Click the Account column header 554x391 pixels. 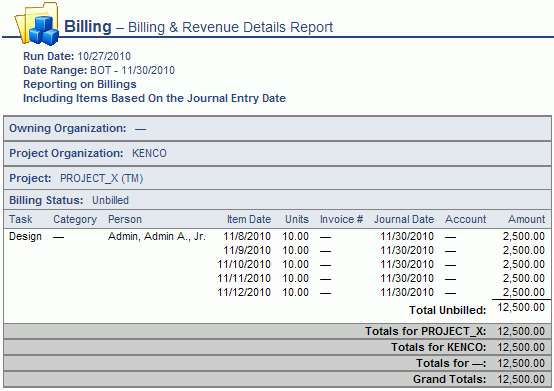(x=465, y=219)
